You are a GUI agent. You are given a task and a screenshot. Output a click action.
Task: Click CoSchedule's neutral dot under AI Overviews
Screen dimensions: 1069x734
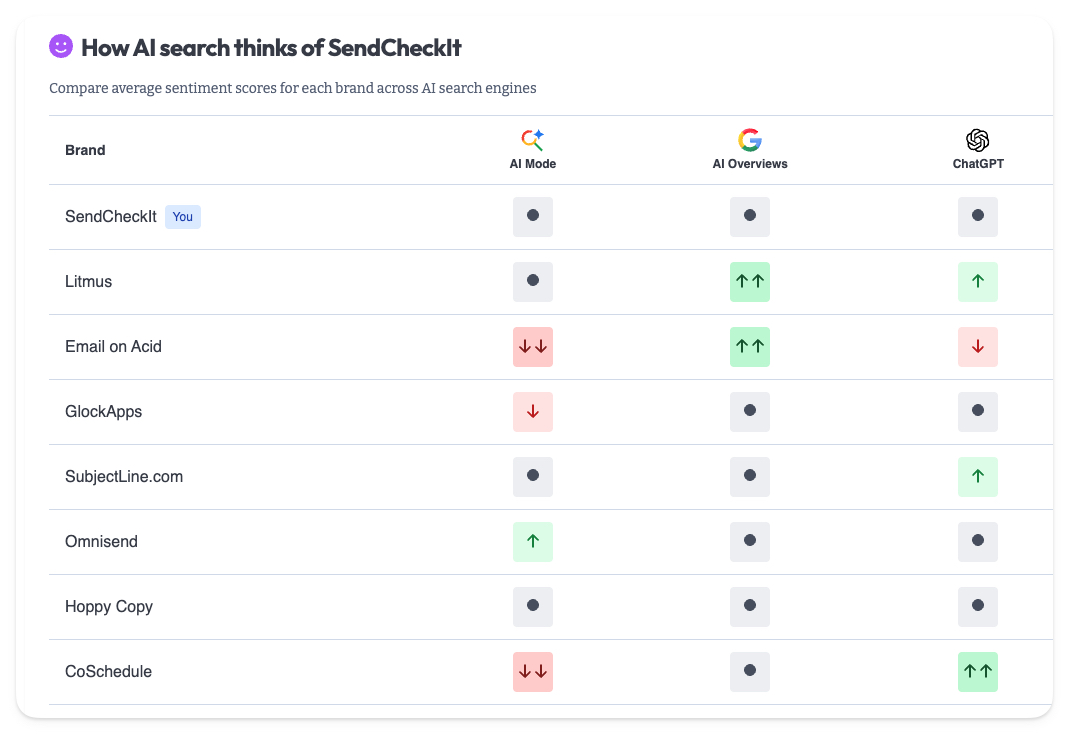pos(749,671)
